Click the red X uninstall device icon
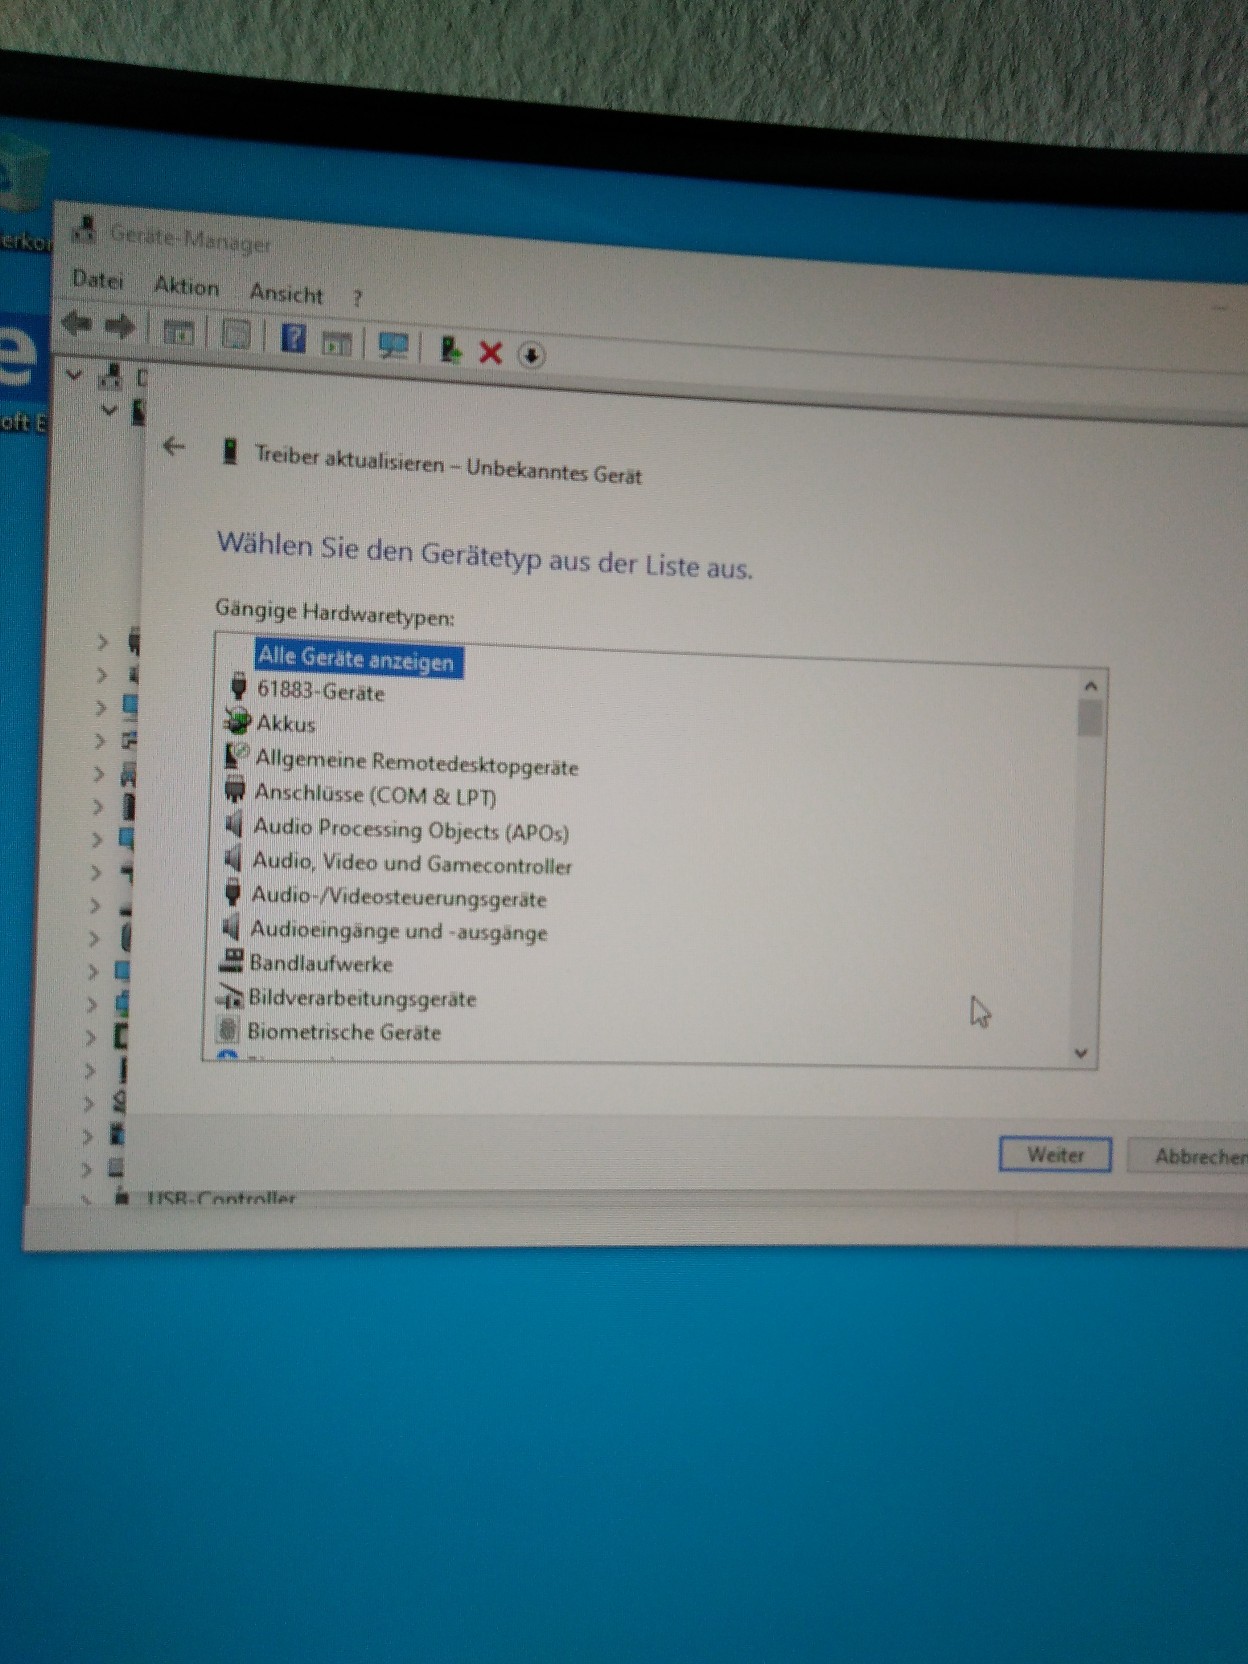1248x1664 pixels. pyautogui.click(x=490, y=352)
